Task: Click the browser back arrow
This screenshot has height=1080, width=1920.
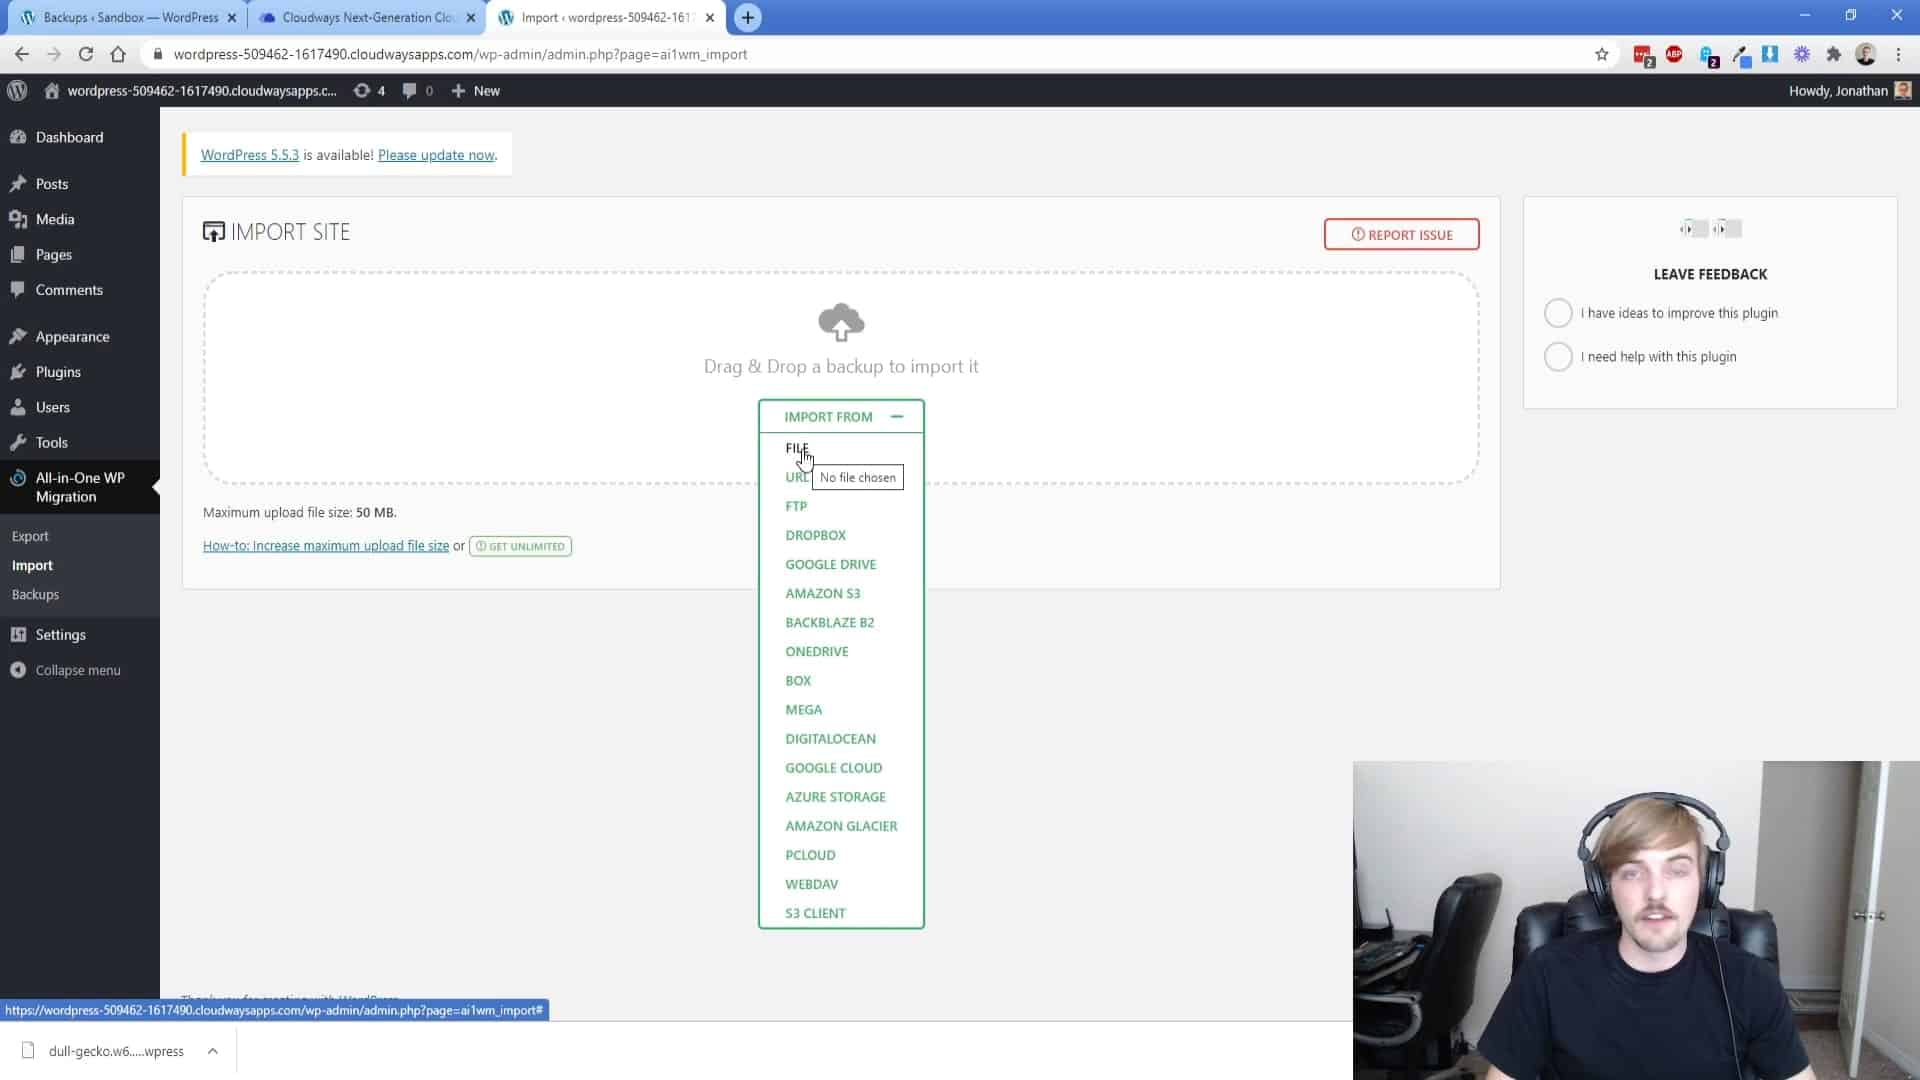Action: pos(22,54)
